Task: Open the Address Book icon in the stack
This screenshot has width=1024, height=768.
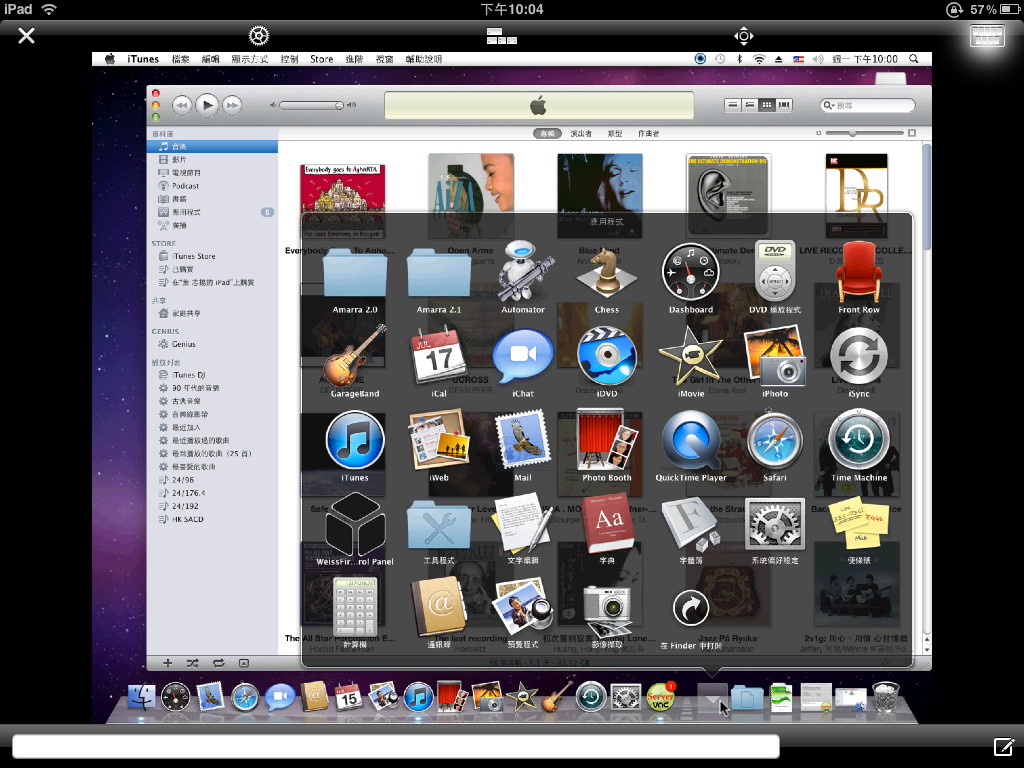Action: [x=438, y=607]
